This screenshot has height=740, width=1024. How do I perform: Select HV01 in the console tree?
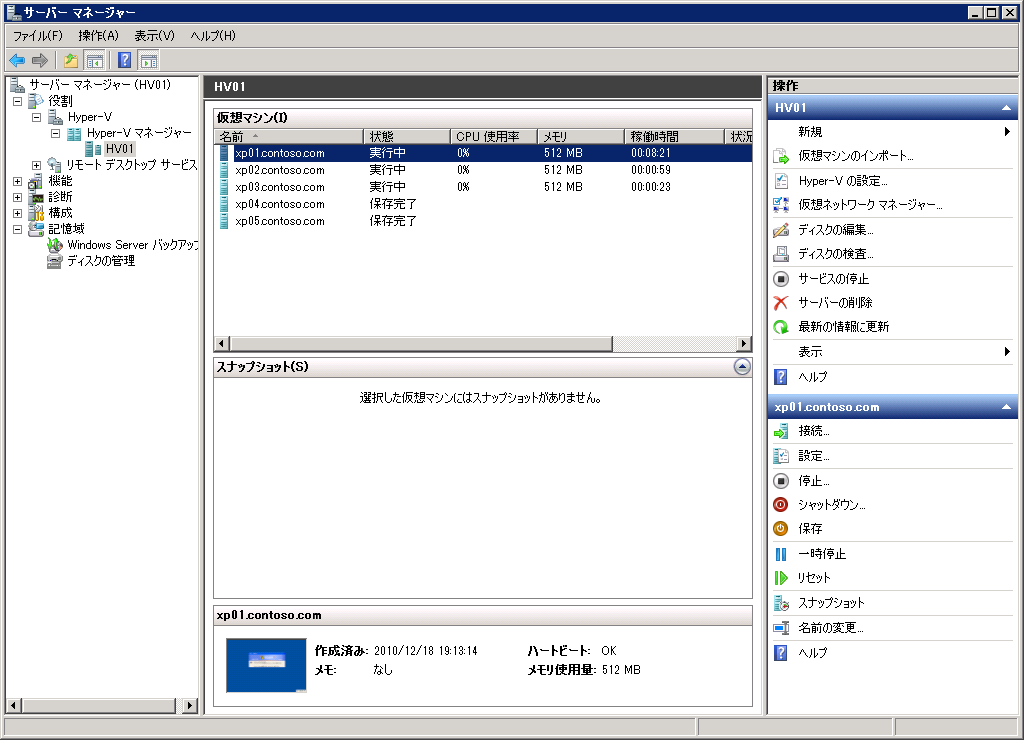coord(120,149)
